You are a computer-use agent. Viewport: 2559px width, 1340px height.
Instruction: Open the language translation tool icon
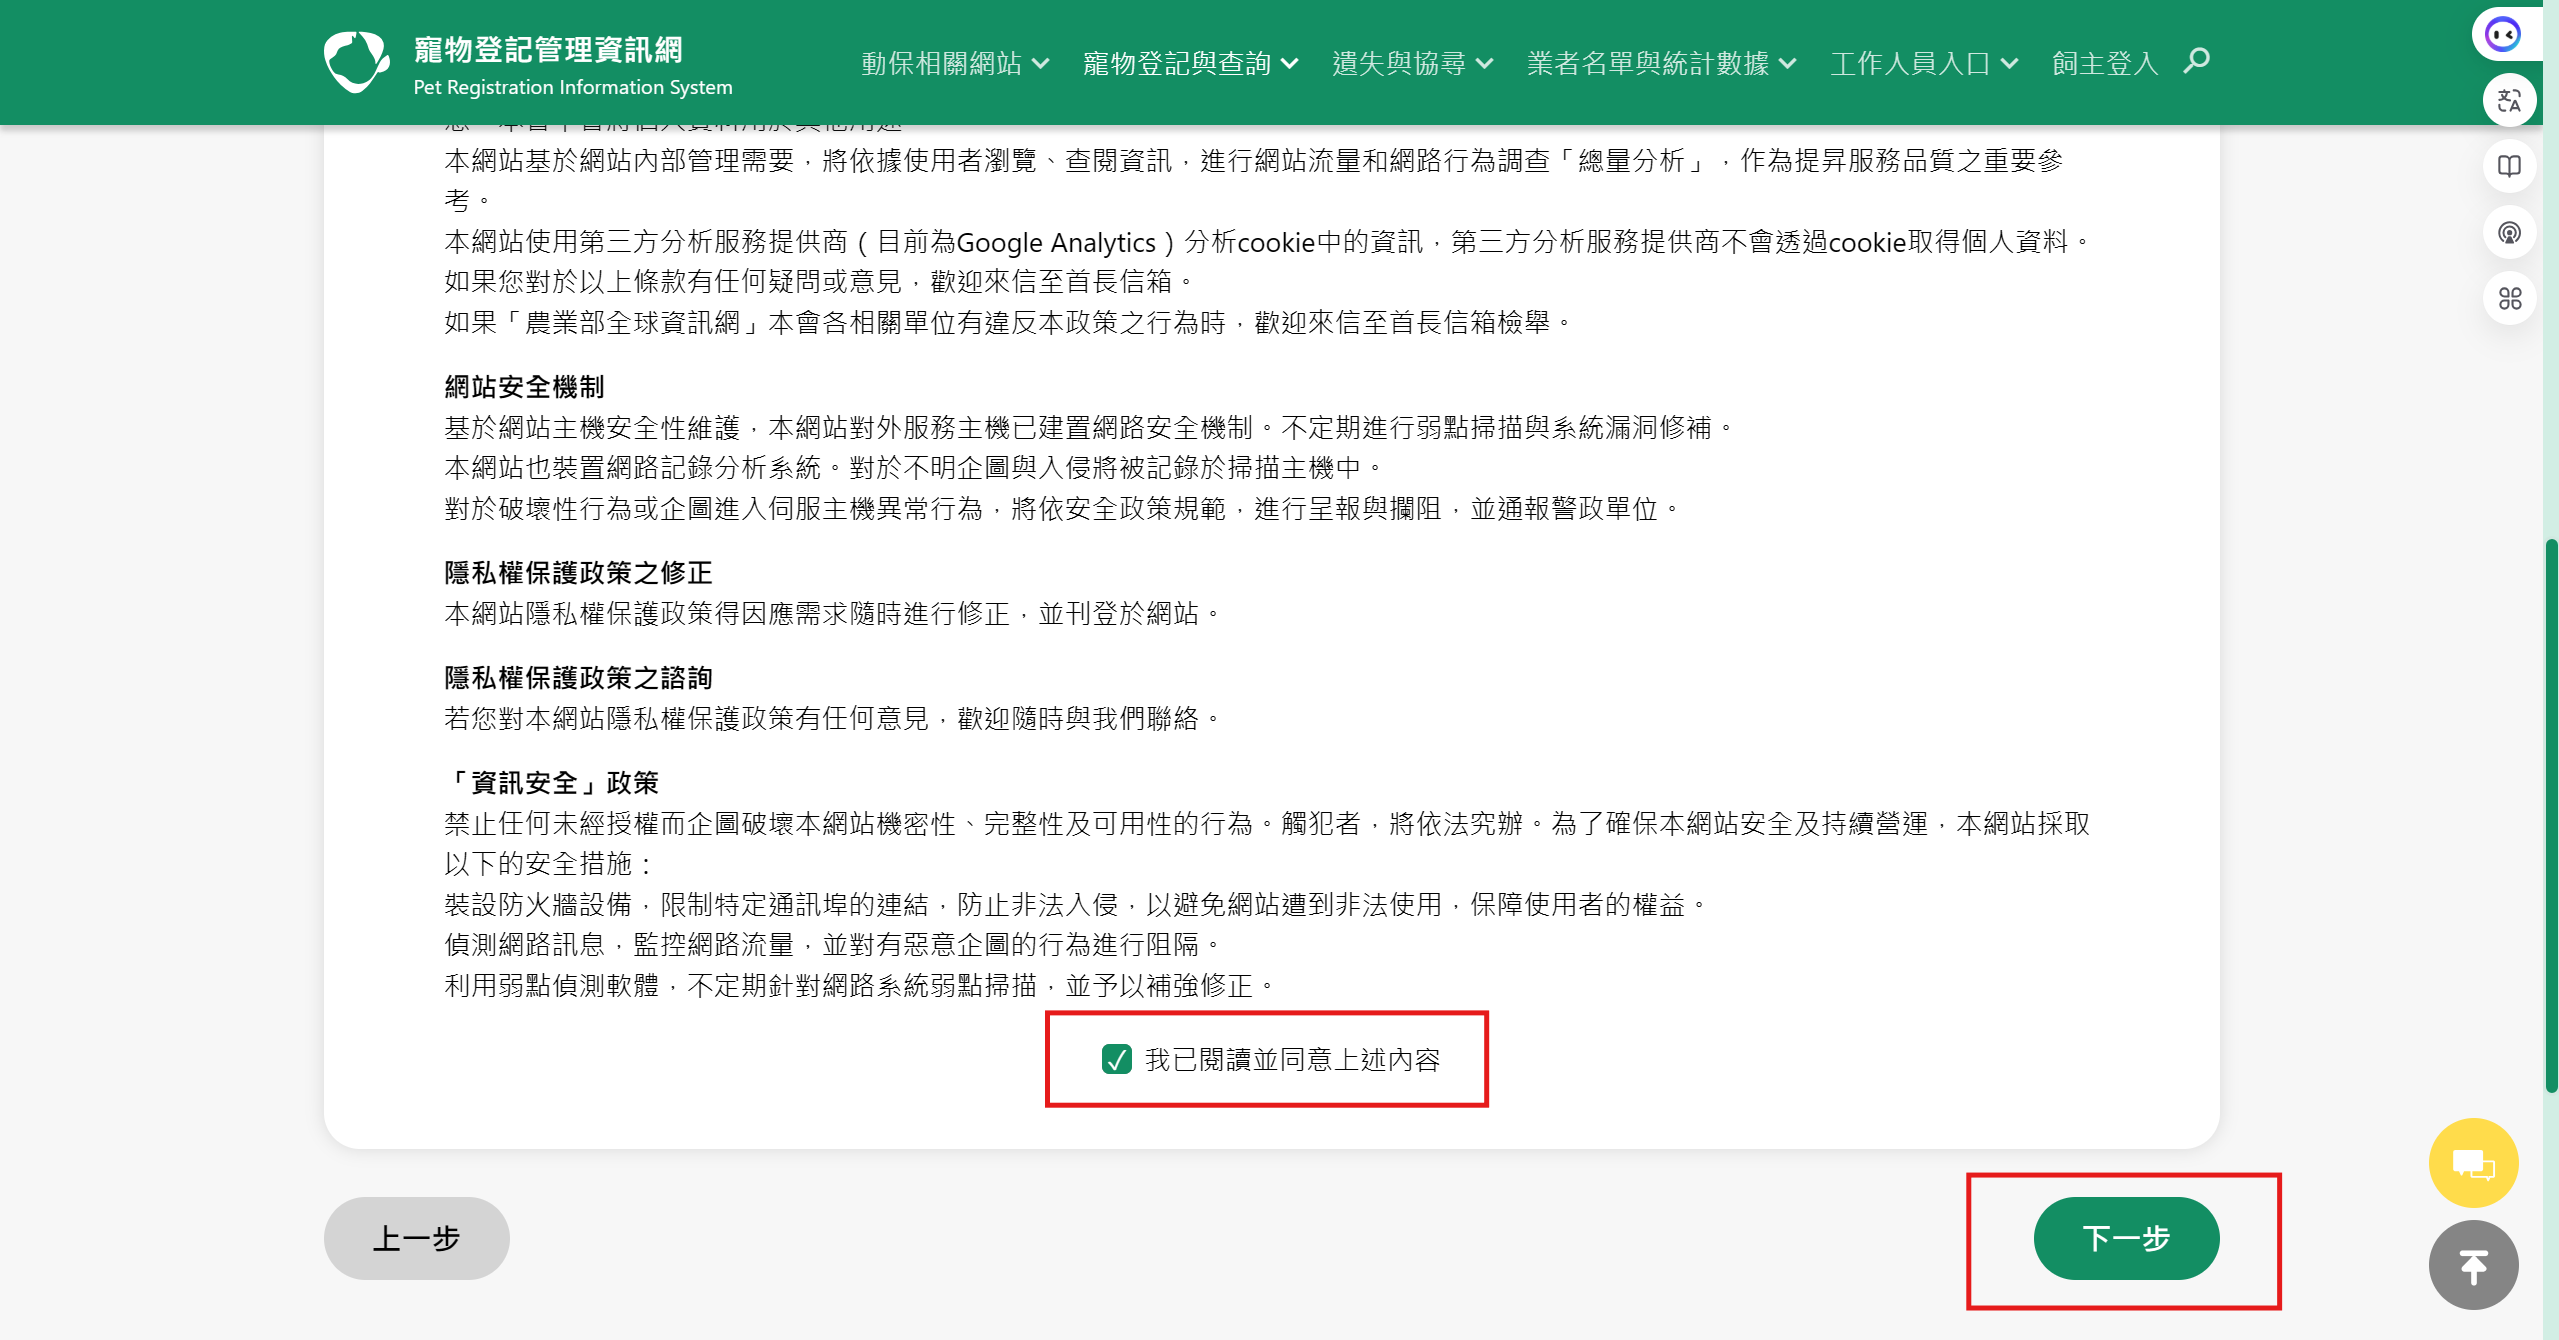[x=2508, y=99]
